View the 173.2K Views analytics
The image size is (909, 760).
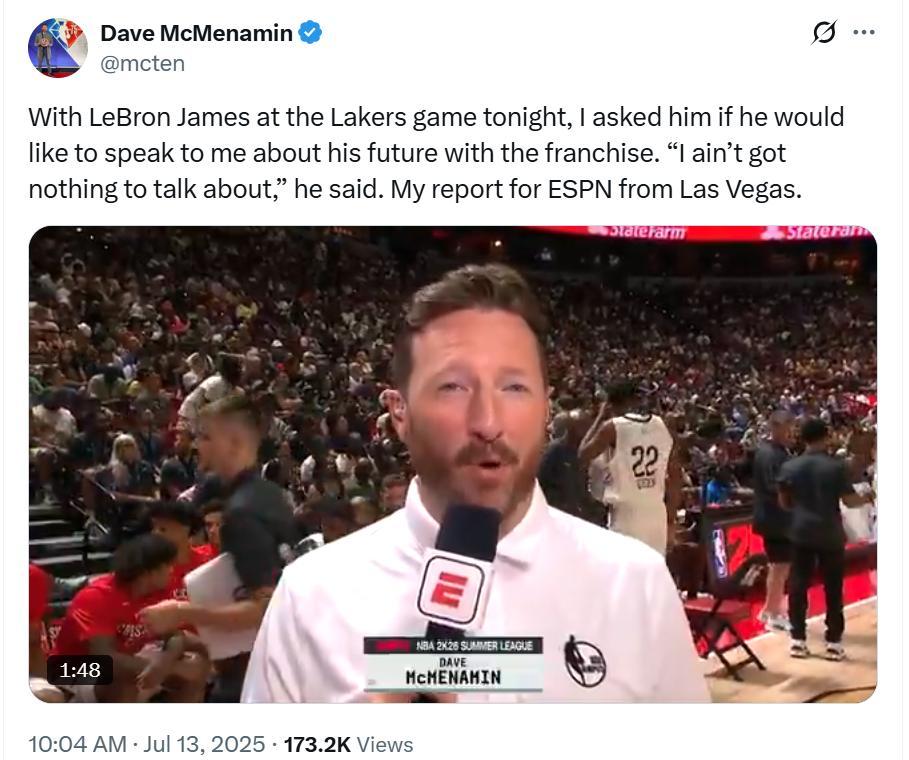click(348, 744)
